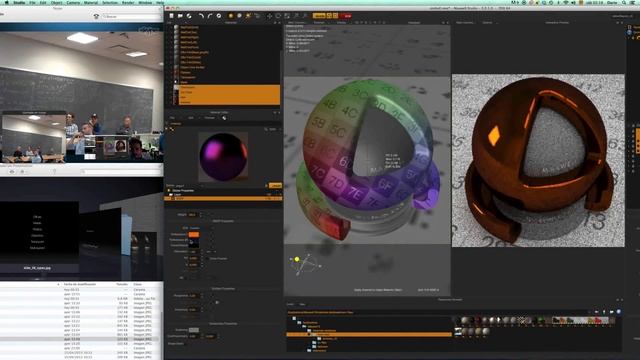Click the search field in the video call window
The height and width of the screenshot is (360, 640).
point(131,16)
